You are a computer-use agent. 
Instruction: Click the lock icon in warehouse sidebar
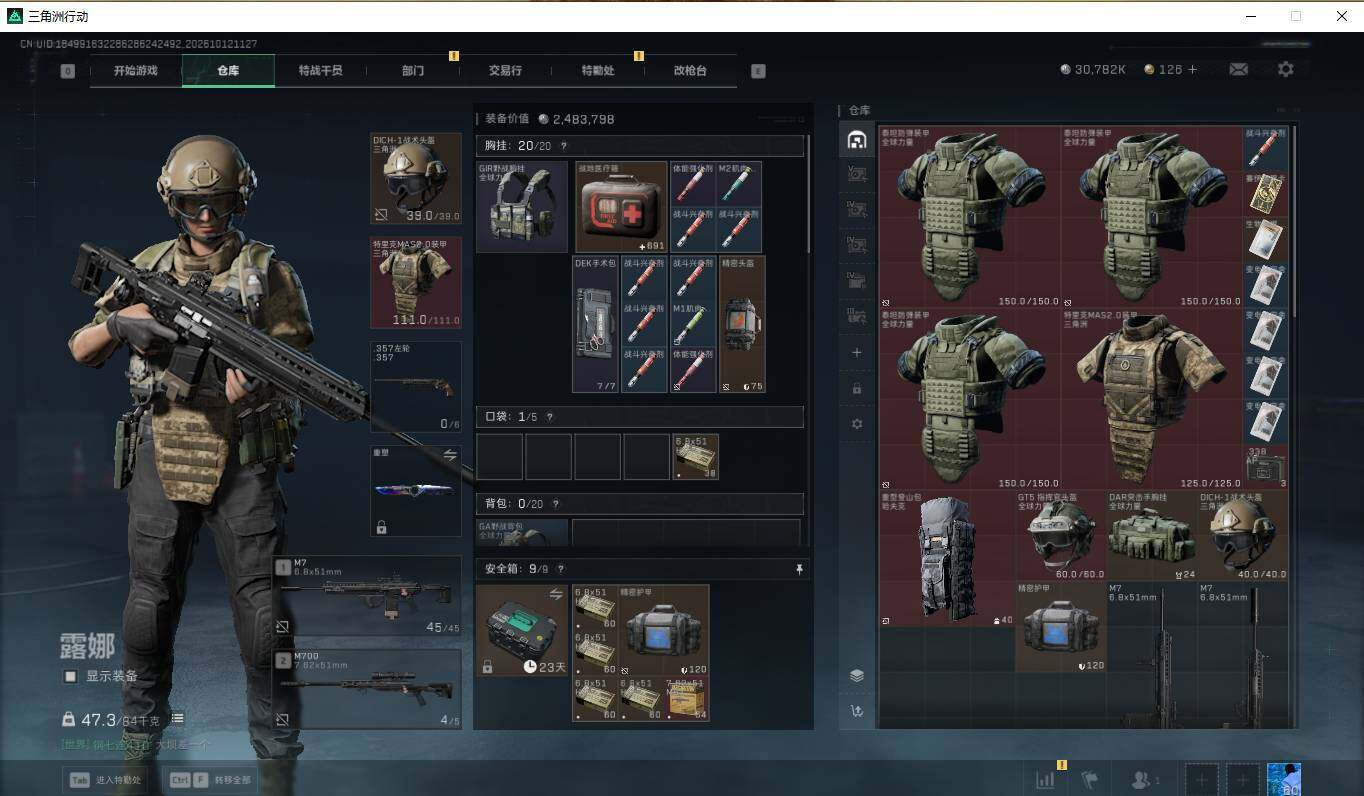point(857,388)
